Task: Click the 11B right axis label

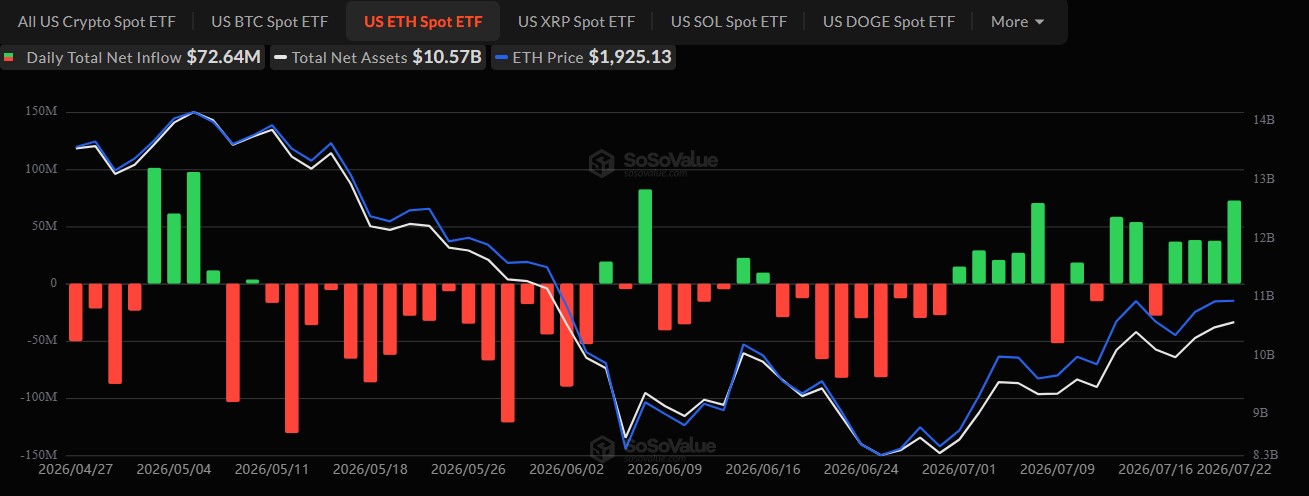Action: (x=1263, y=296)
